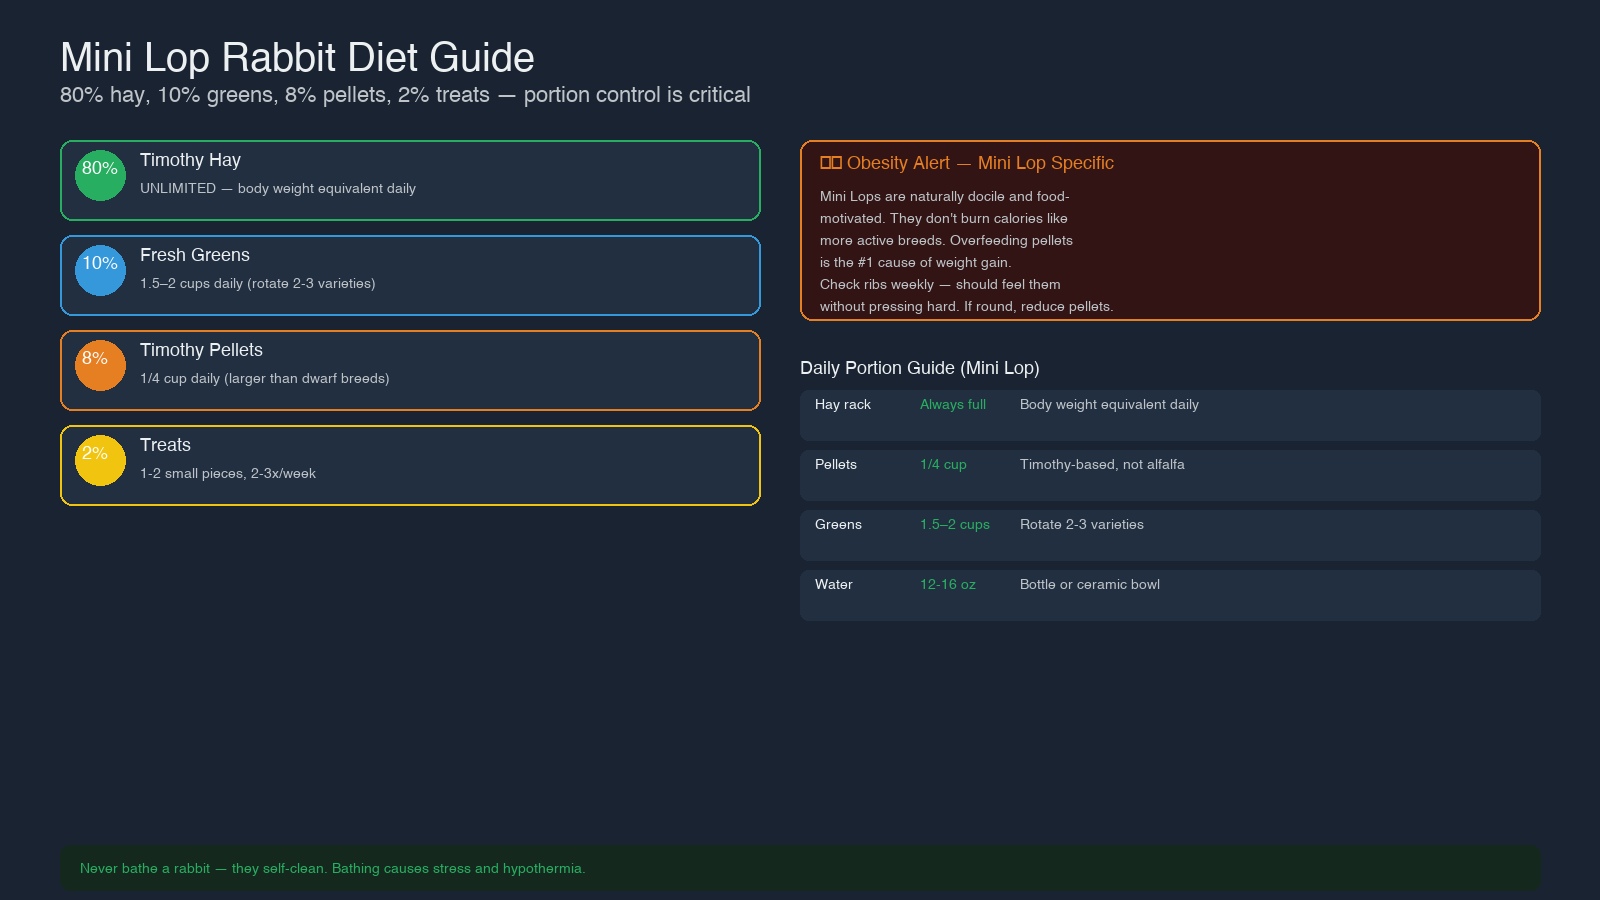Click the 'Never bathe a rabbit' footer banner
This screenshot has height=900, width=1600.
click(x=800, y=868)
